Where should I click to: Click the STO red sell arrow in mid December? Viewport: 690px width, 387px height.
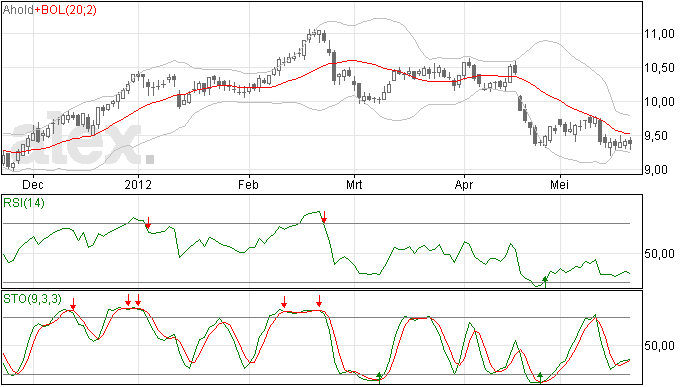73,304
